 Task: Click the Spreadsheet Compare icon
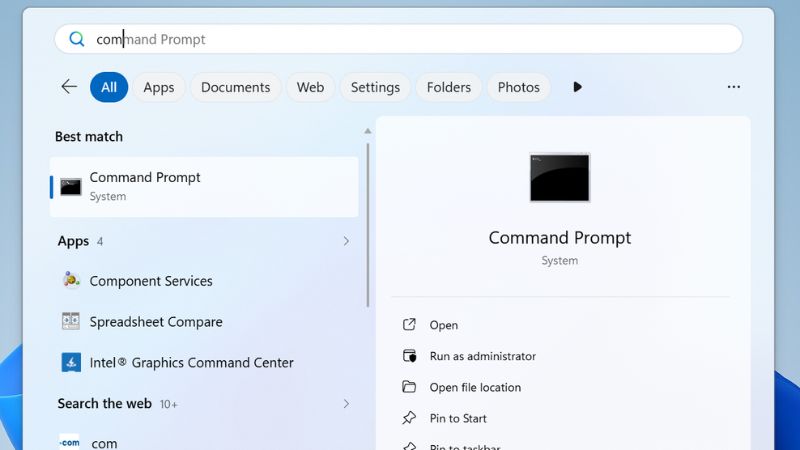70,321
